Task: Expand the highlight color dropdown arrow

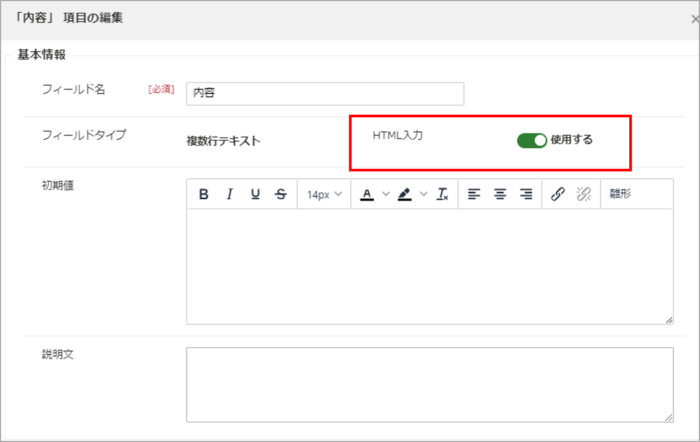Action: pyautogui.click(x=424, y=194)
